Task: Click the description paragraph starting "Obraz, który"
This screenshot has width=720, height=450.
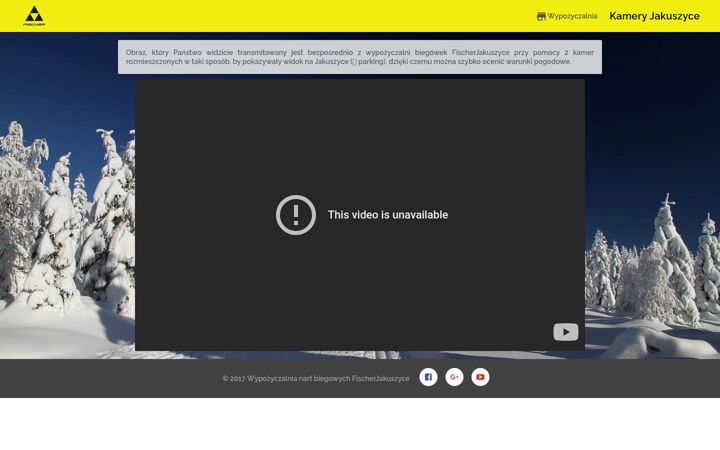Action: [x=360, y=57]
